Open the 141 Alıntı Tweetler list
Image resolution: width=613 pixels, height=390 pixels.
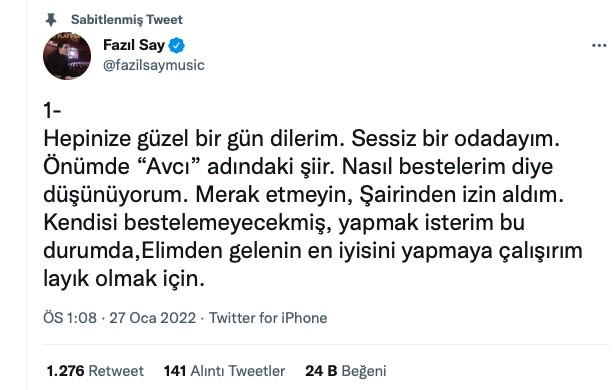click(x=224, y=371)
